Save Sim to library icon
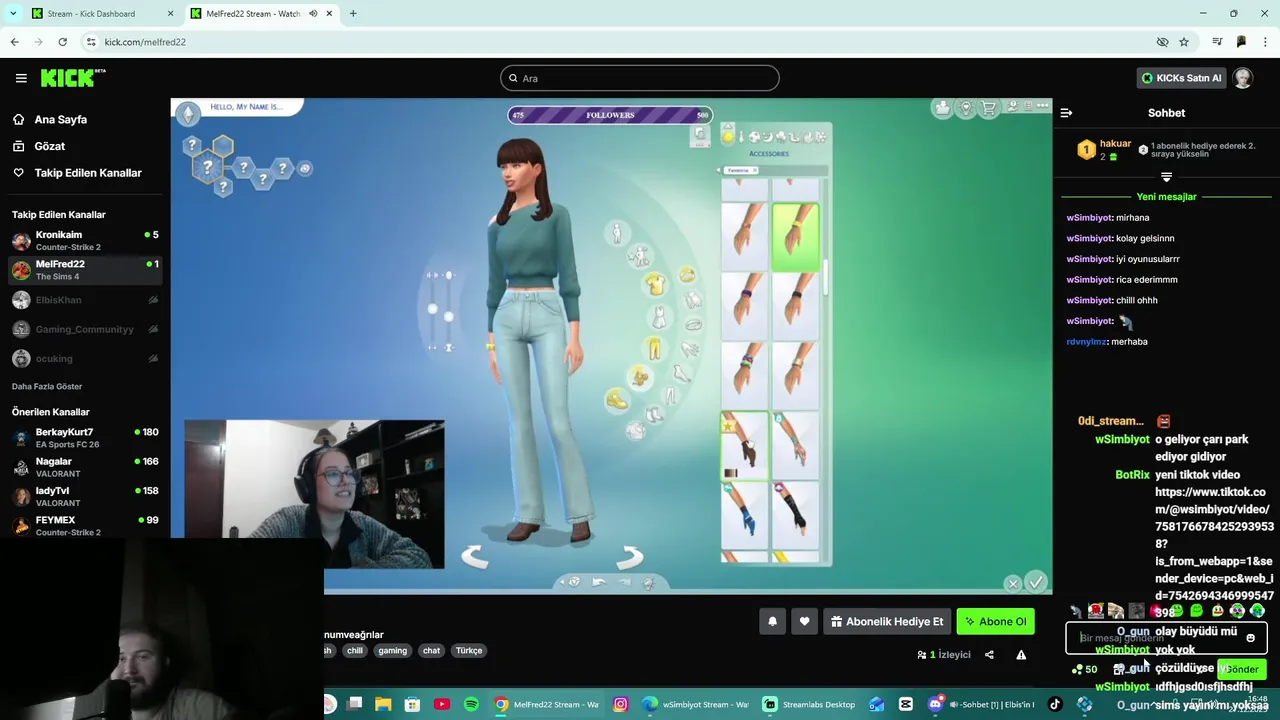The height and width of the screenshot is (720, 1280). tap(941, 108)
